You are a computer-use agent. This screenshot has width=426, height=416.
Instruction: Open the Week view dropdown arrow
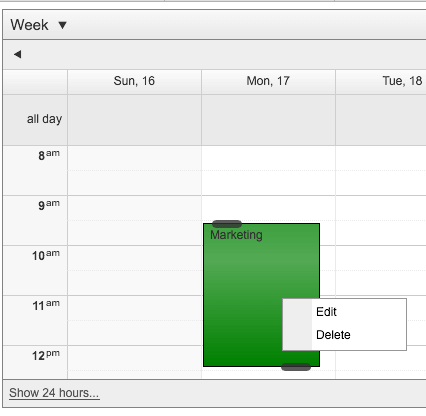(62, 25)
